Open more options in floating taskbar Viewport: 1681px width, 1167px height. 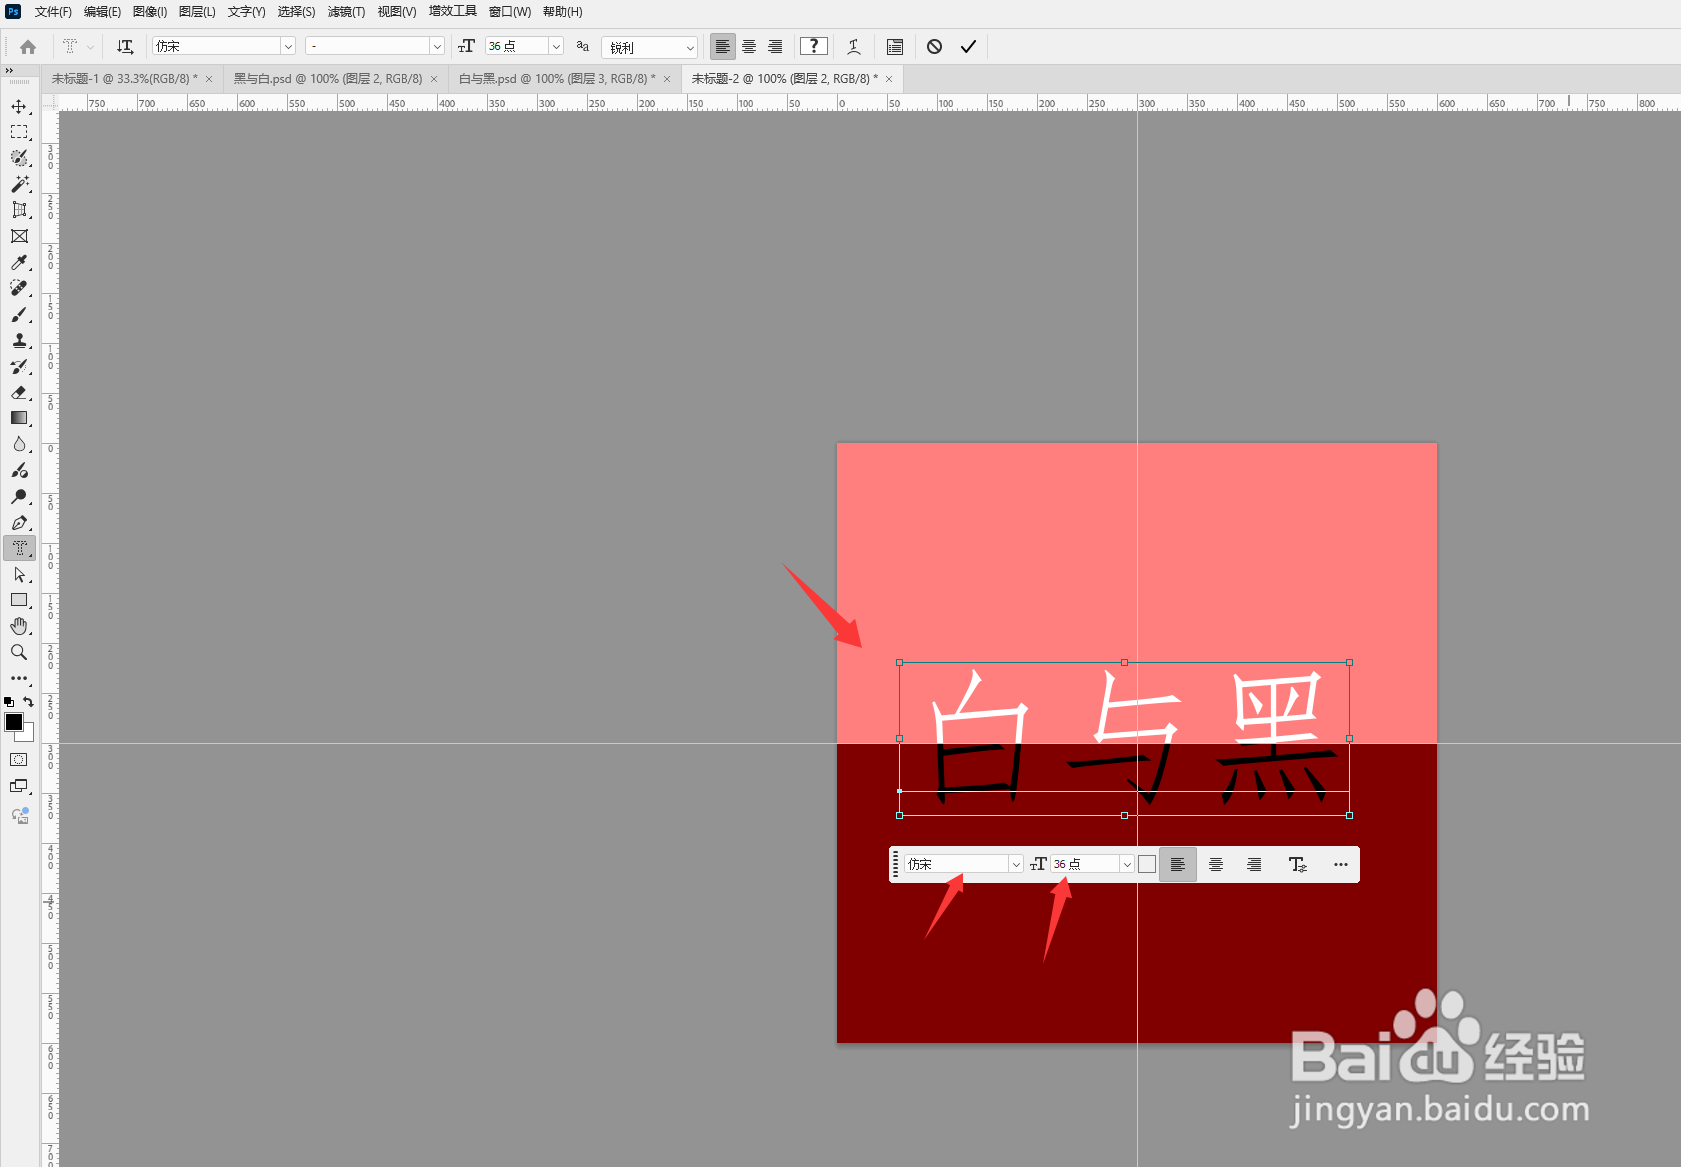1341,864
